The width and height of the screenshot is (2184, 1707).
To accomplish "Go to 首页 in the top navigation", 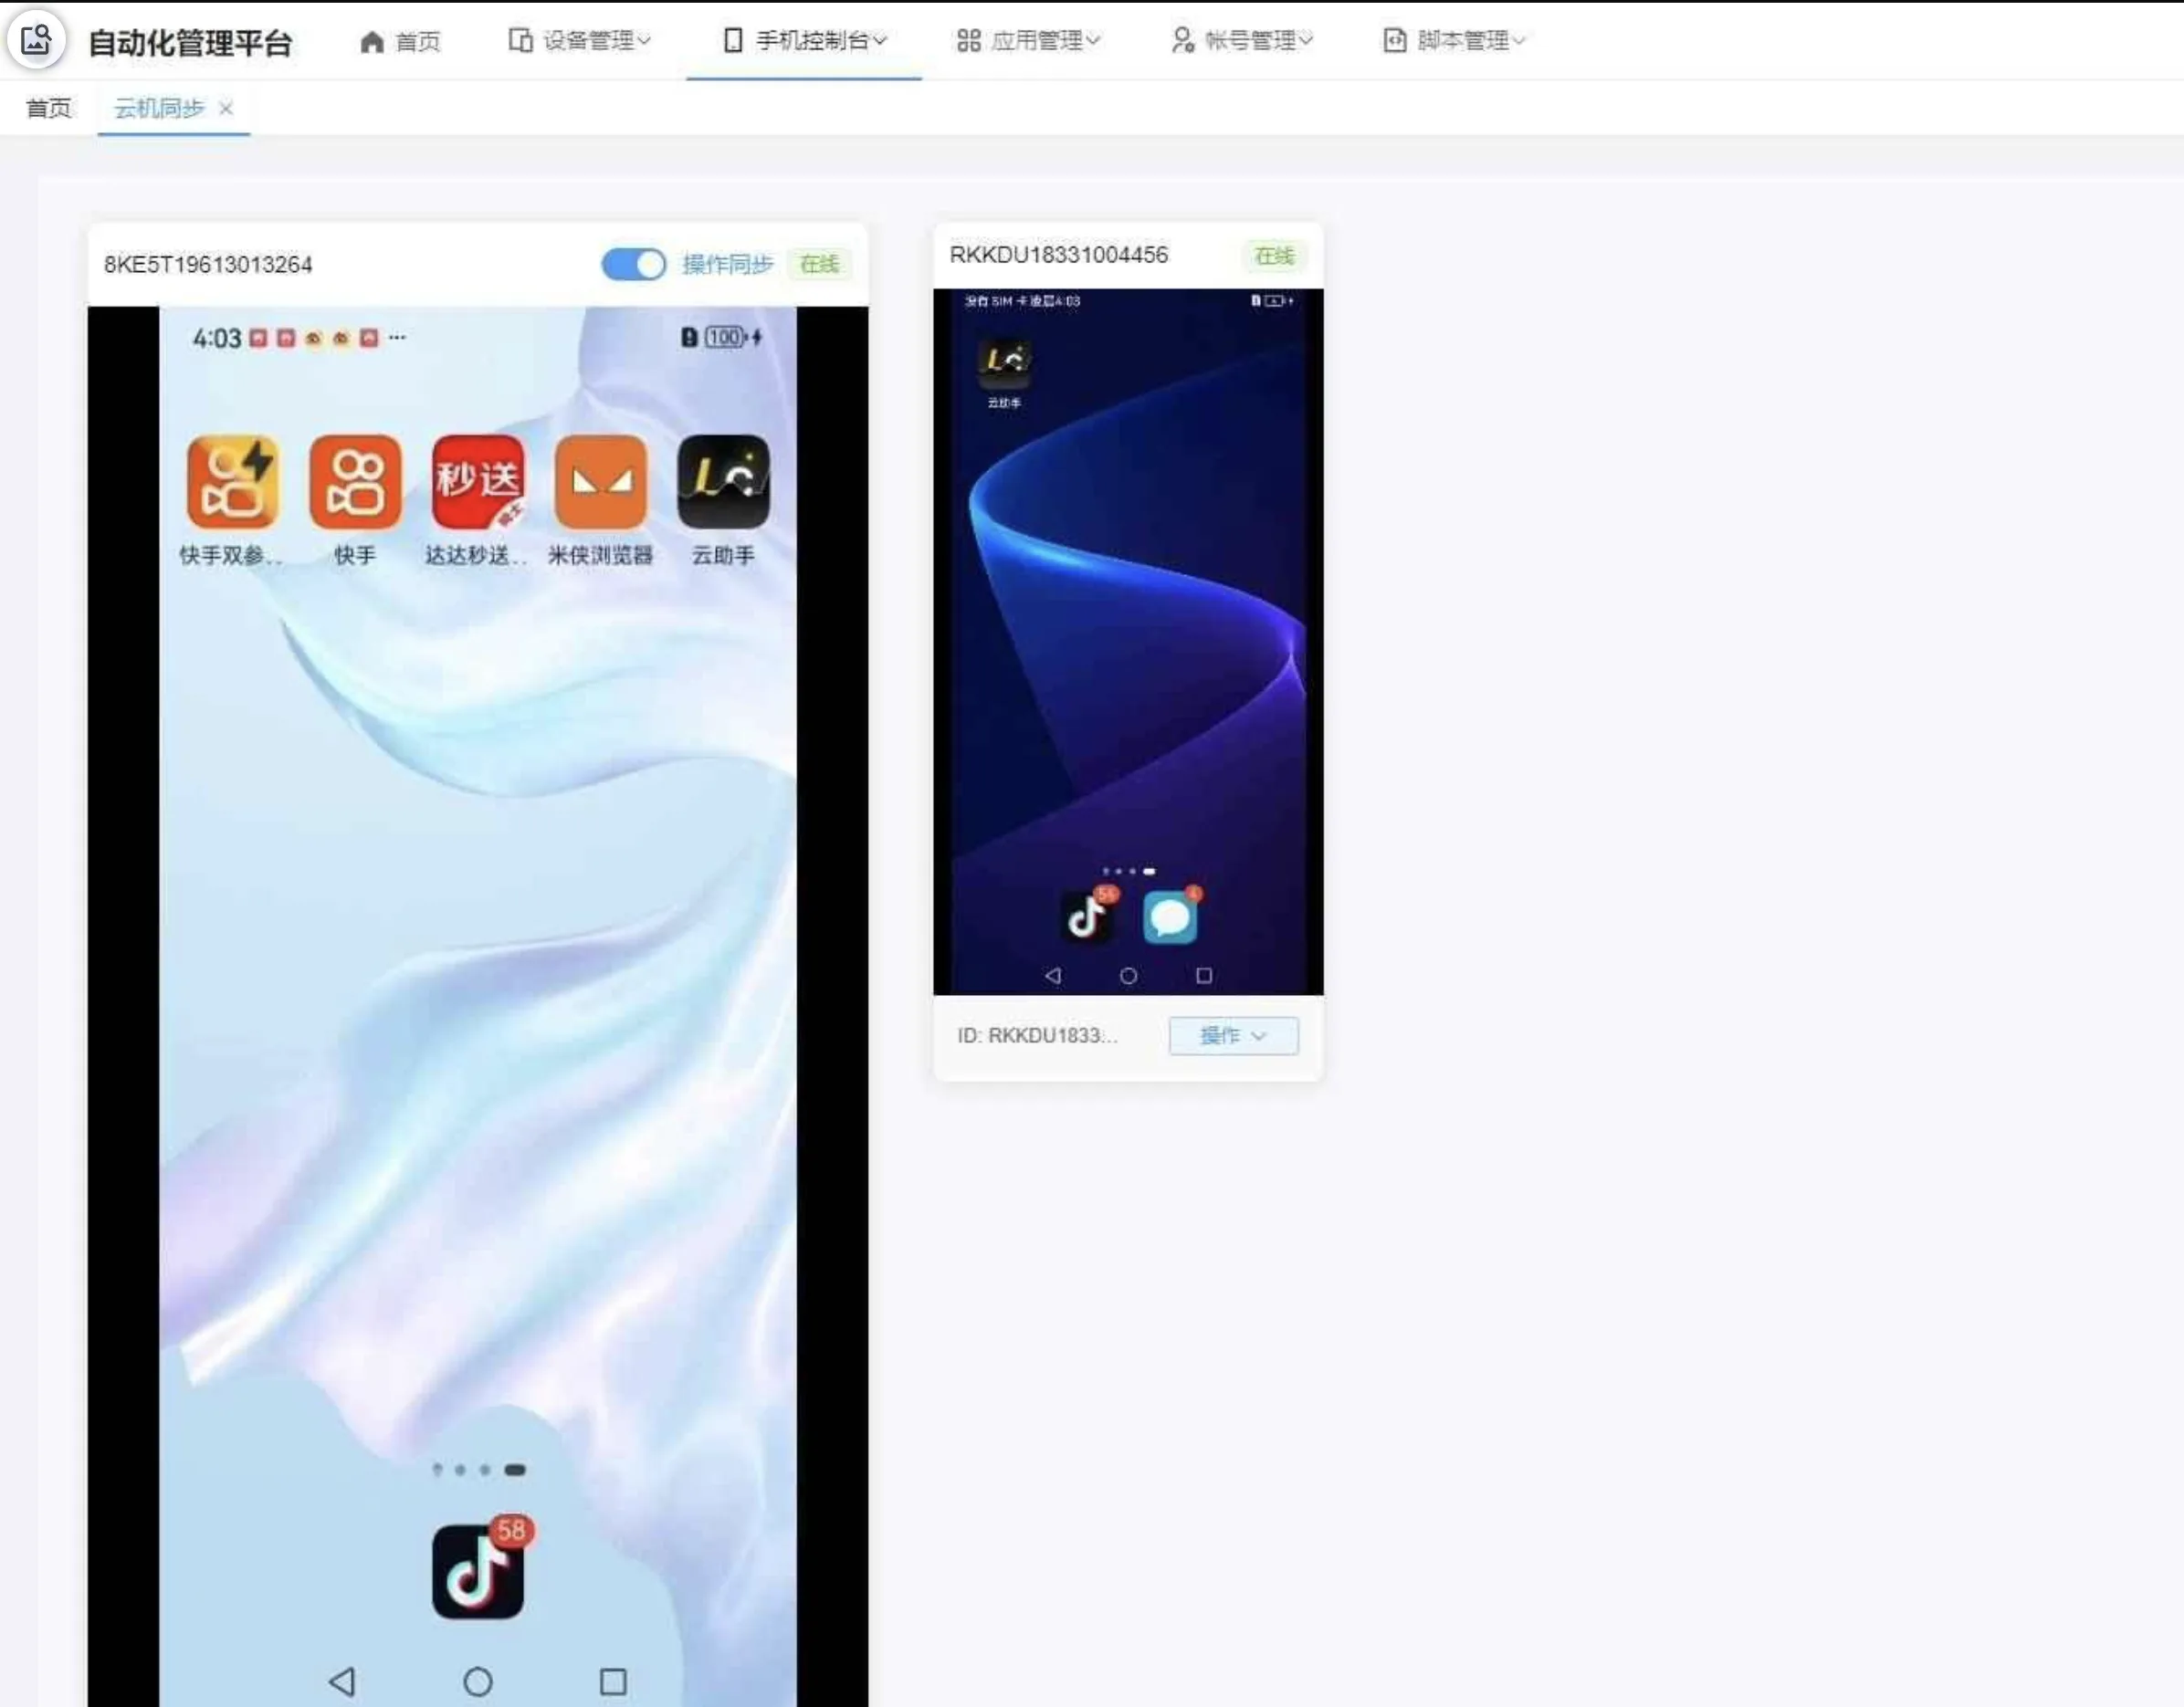I will pyautogui.click(x=401, y=41).
